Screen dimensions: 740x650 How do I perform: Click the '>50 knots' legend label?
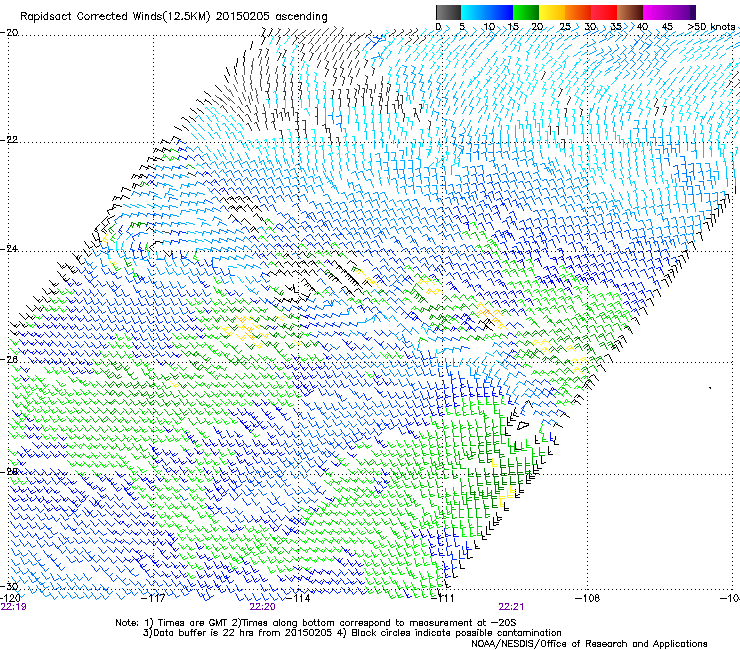712,27
